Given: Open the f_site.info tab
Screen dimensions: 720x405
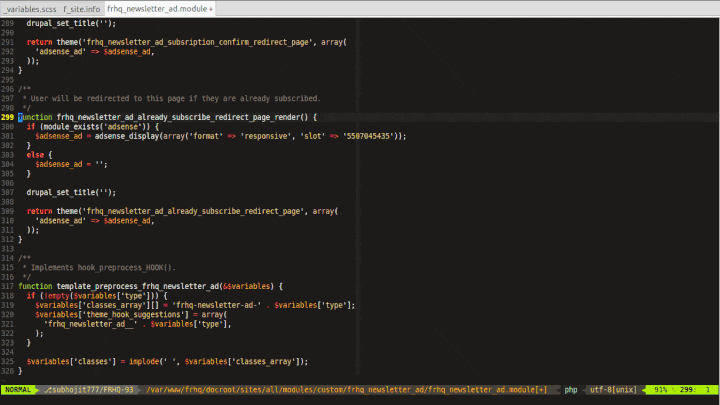Looking at the screenshot, I should (x=82, y=7).
